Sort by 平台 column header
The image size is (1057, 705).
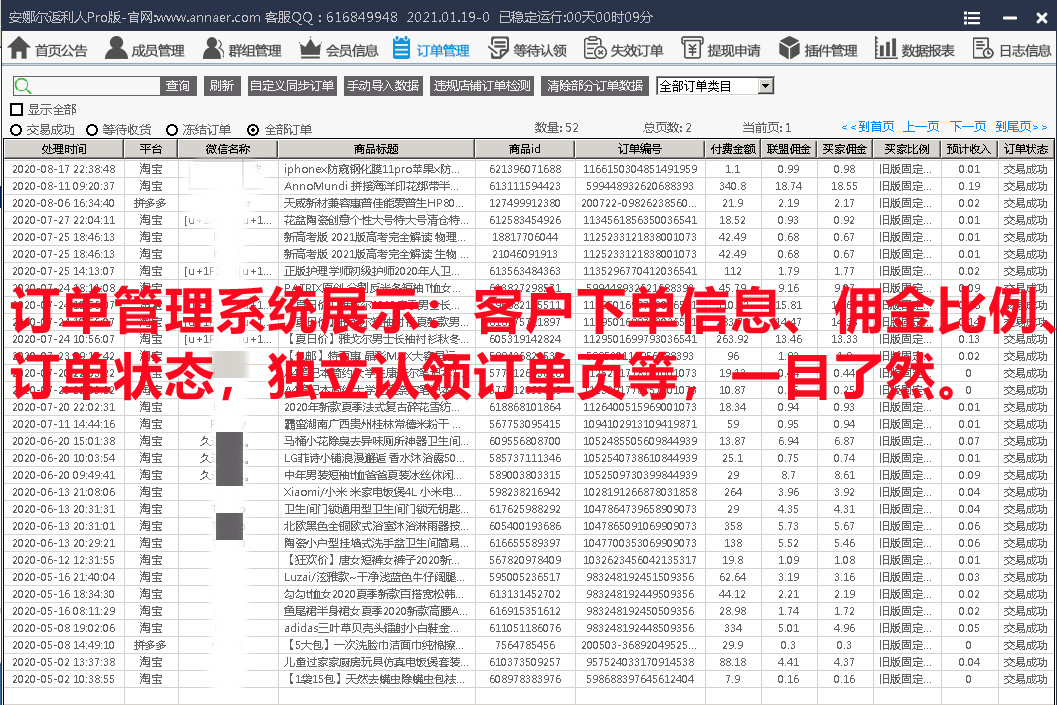pyautogui.click(x=151, y=149)
